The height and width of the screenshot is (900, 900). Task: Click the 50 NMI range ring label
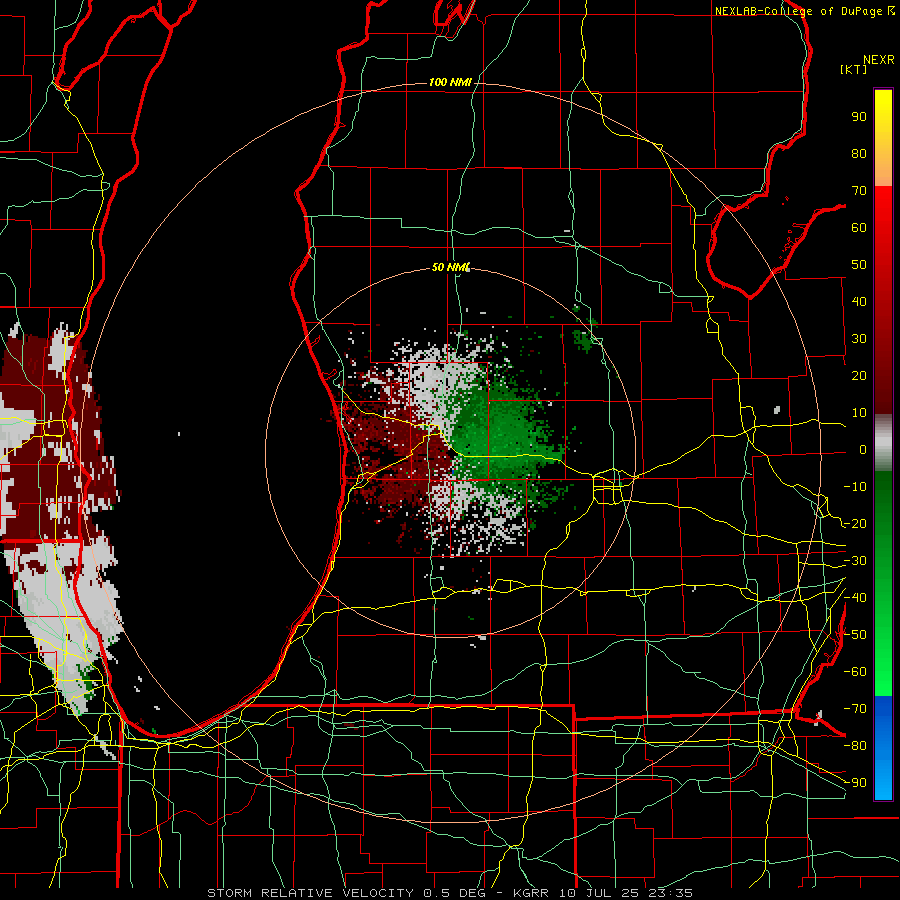pos(451,267)
